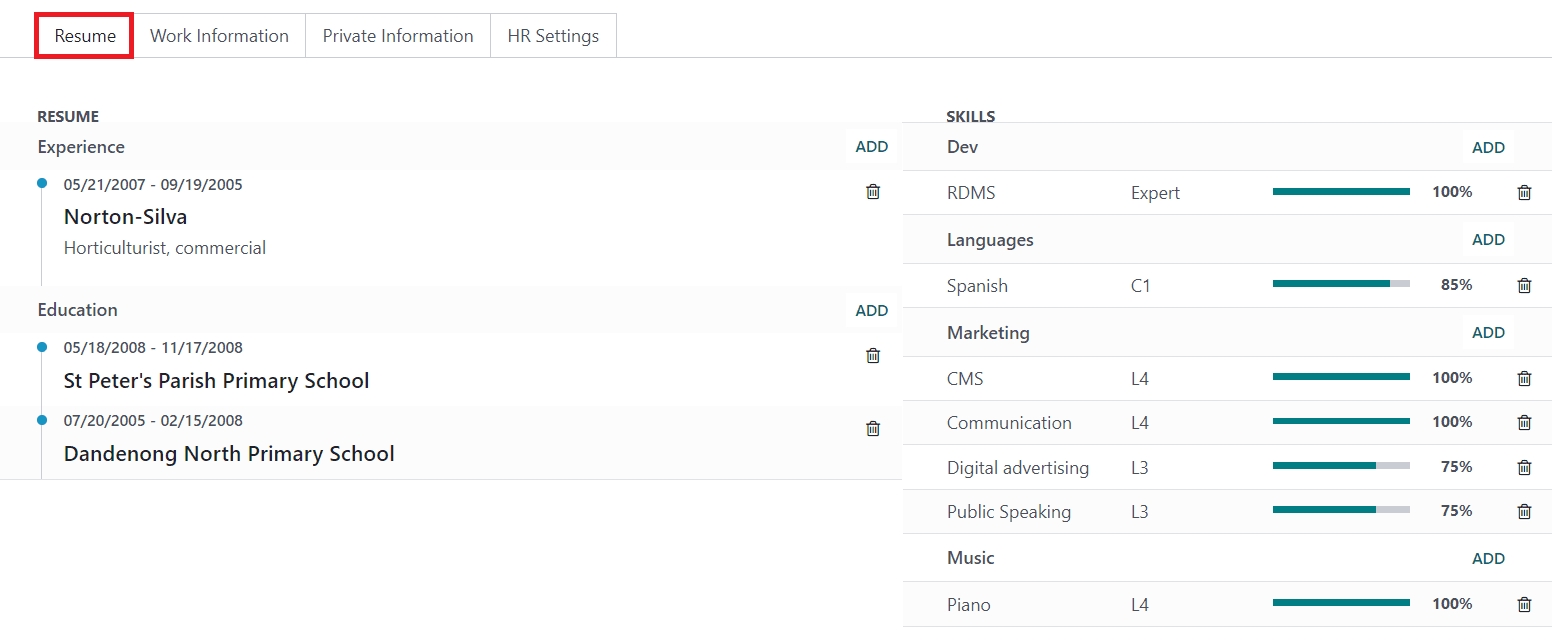Open the Private Information tab
Image resolution: width=1552 pixels, height=640 pixels.
tap(397, 36)
